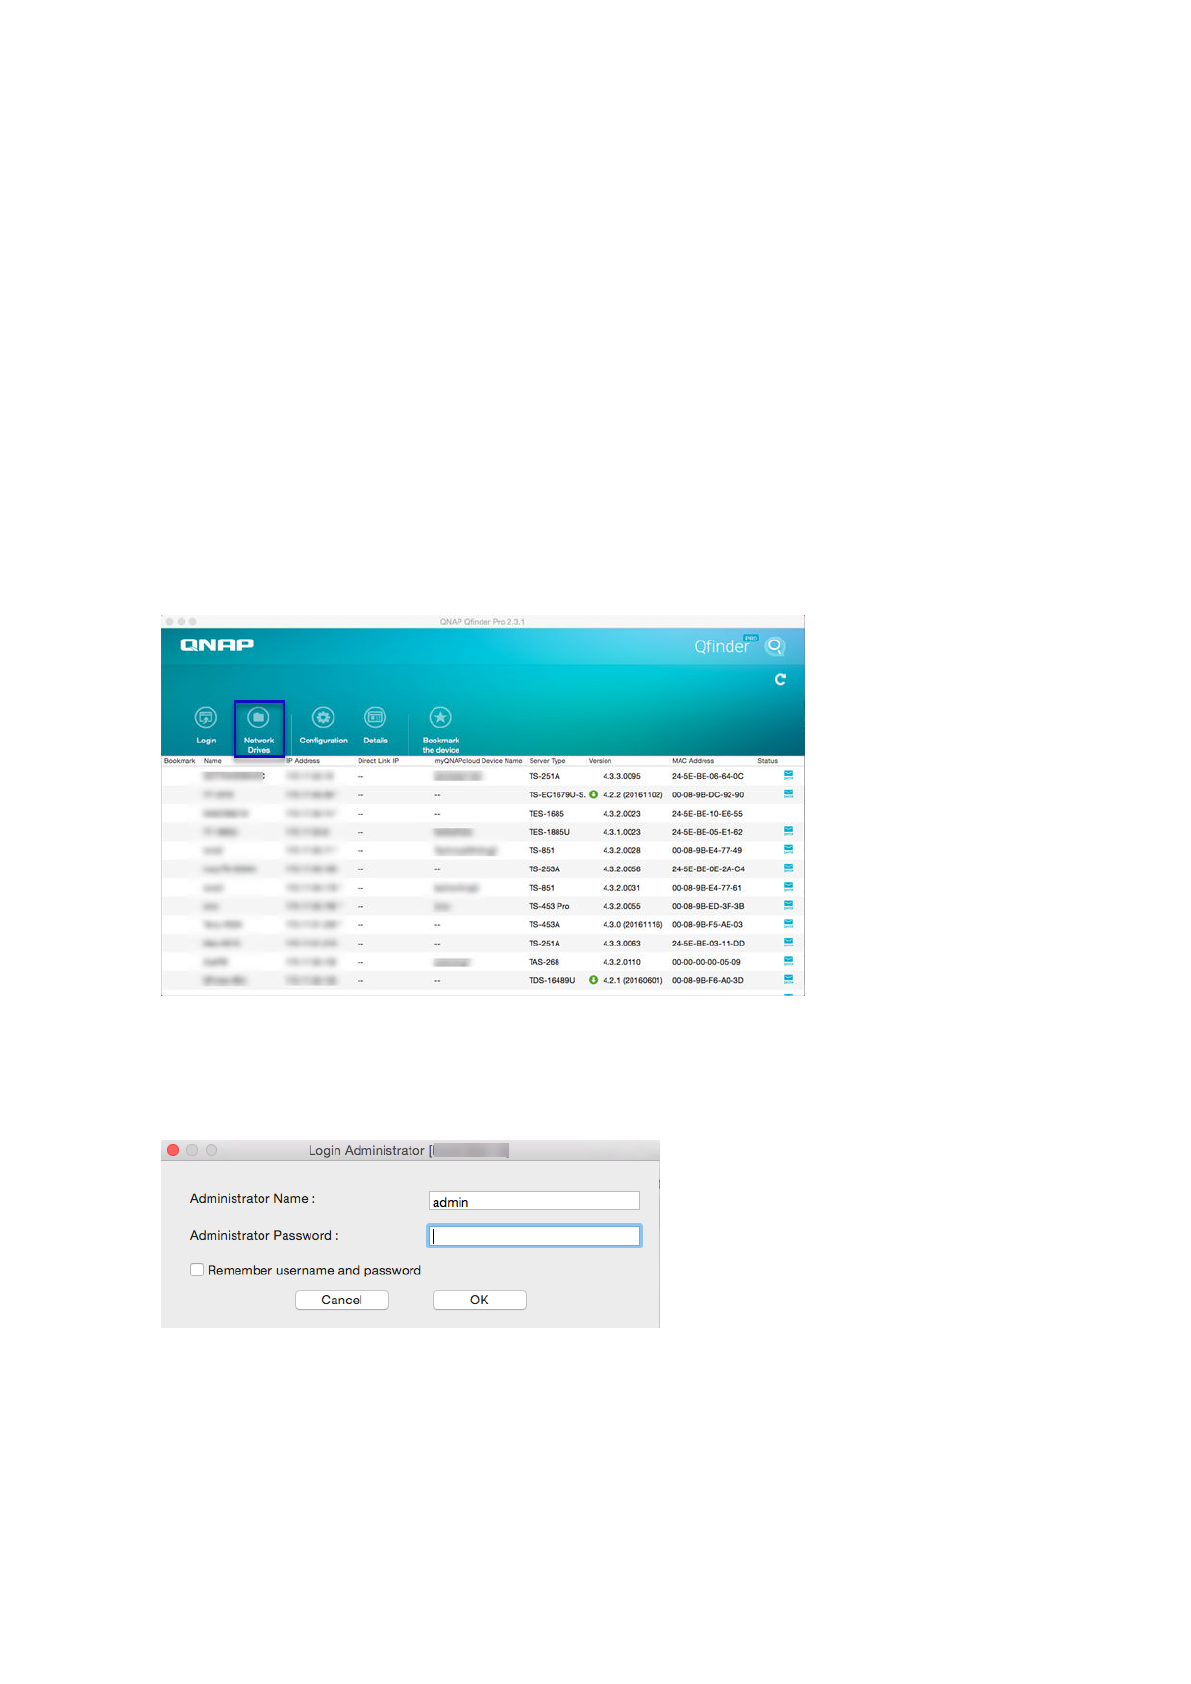Sort by the Bookmark column header

(180, 761)
